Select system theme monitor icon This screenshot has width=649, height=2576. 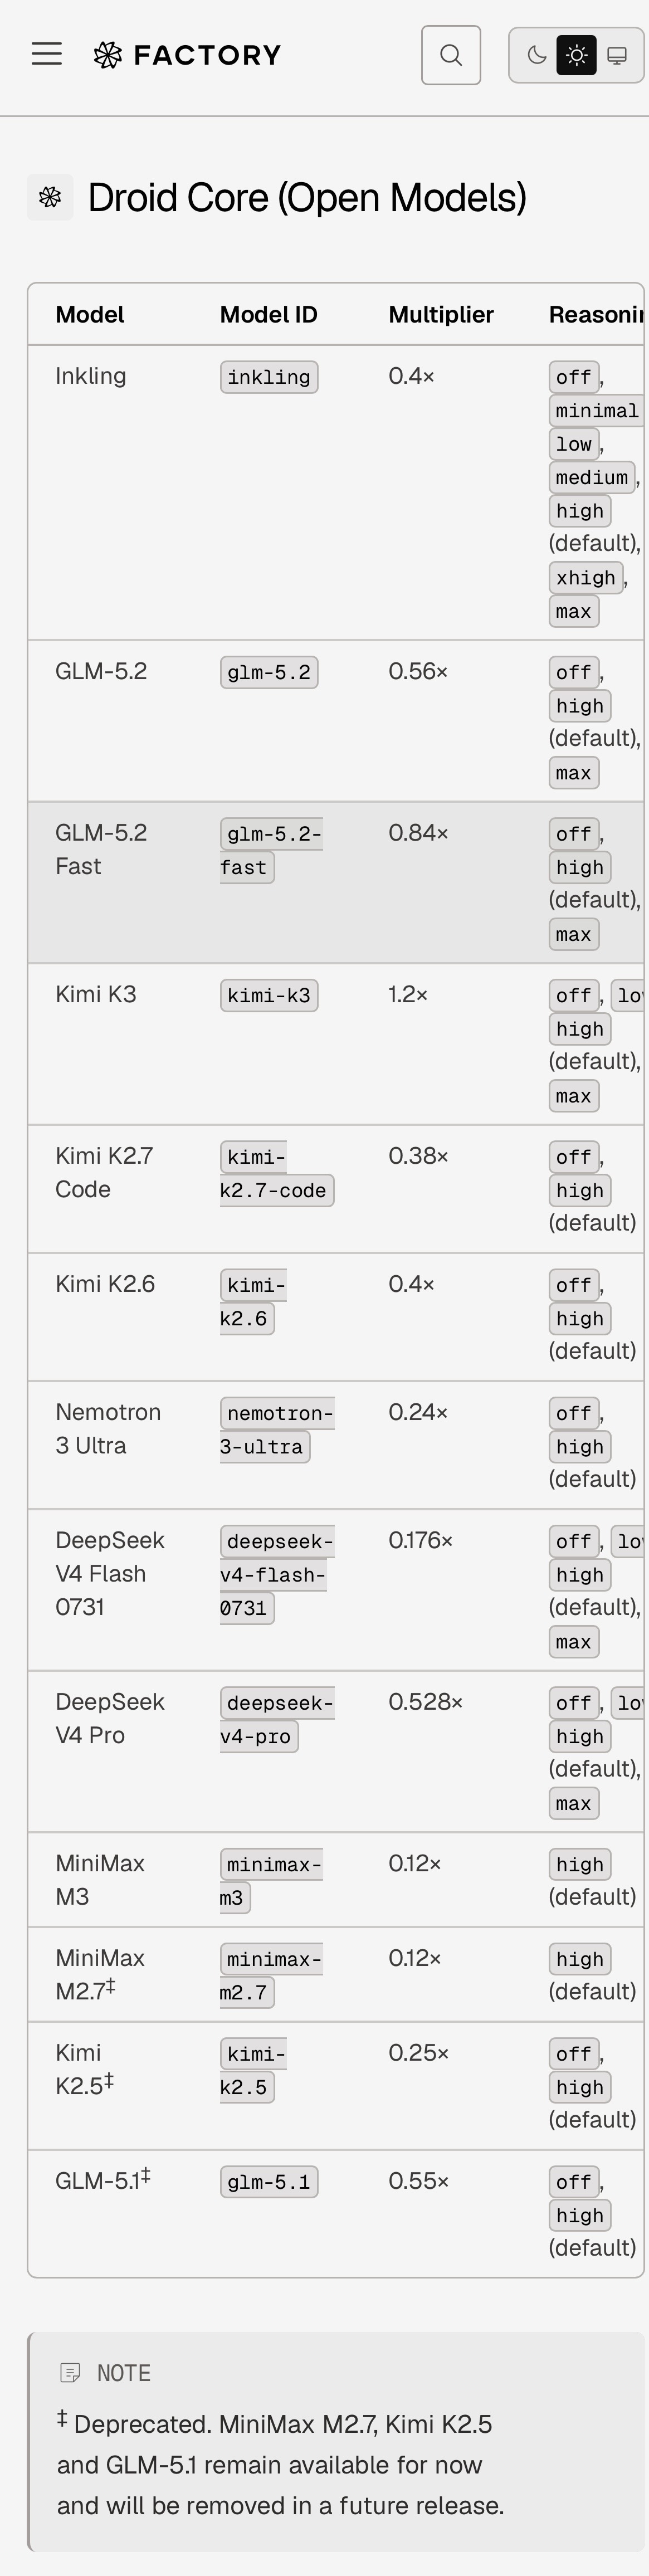point(618,55)
